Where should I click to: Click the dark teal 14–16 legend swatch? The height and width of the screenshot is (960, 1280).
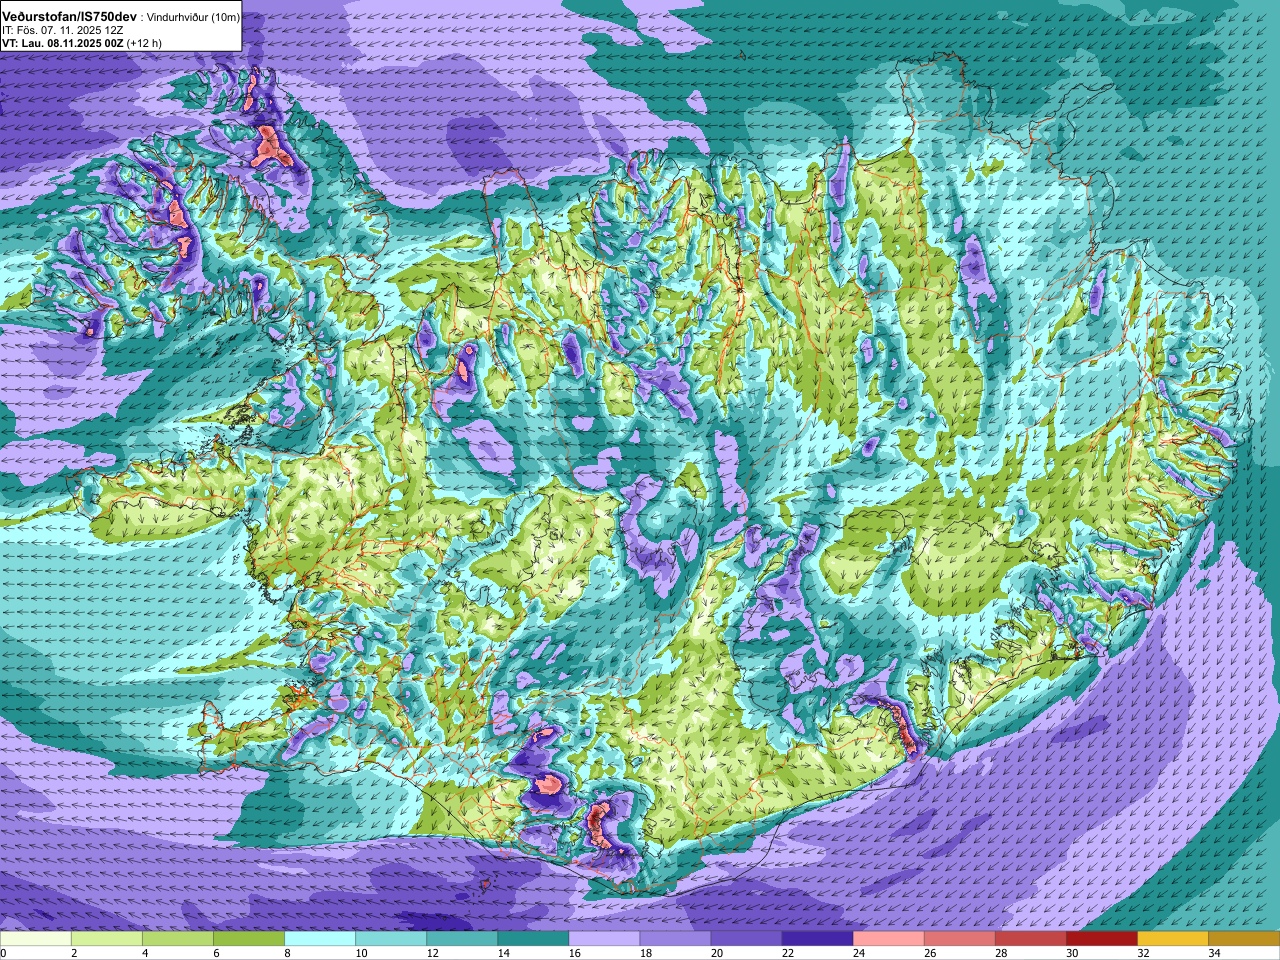point(533,939)
